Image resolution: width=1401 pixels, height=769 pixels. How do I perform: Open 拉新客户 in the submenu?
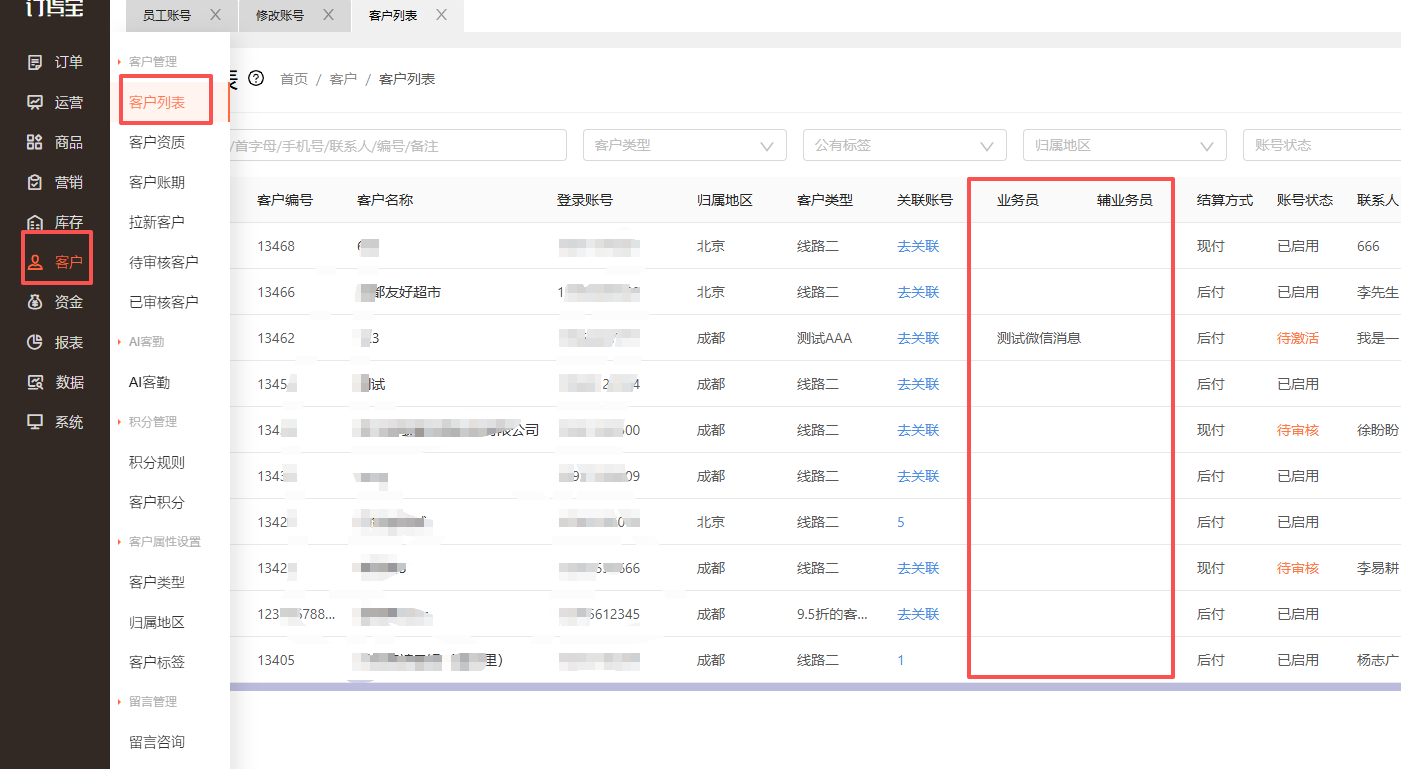157,222
